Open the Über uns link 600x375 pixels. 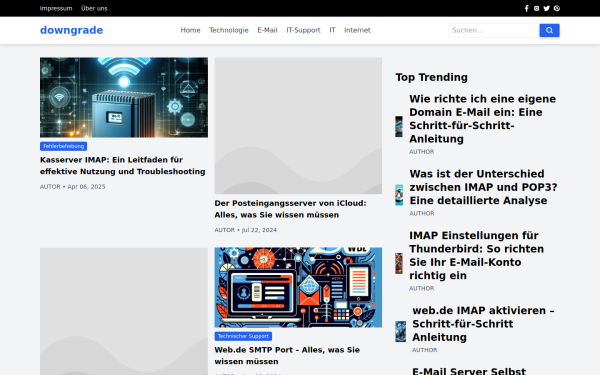click(x=94, y=8)
